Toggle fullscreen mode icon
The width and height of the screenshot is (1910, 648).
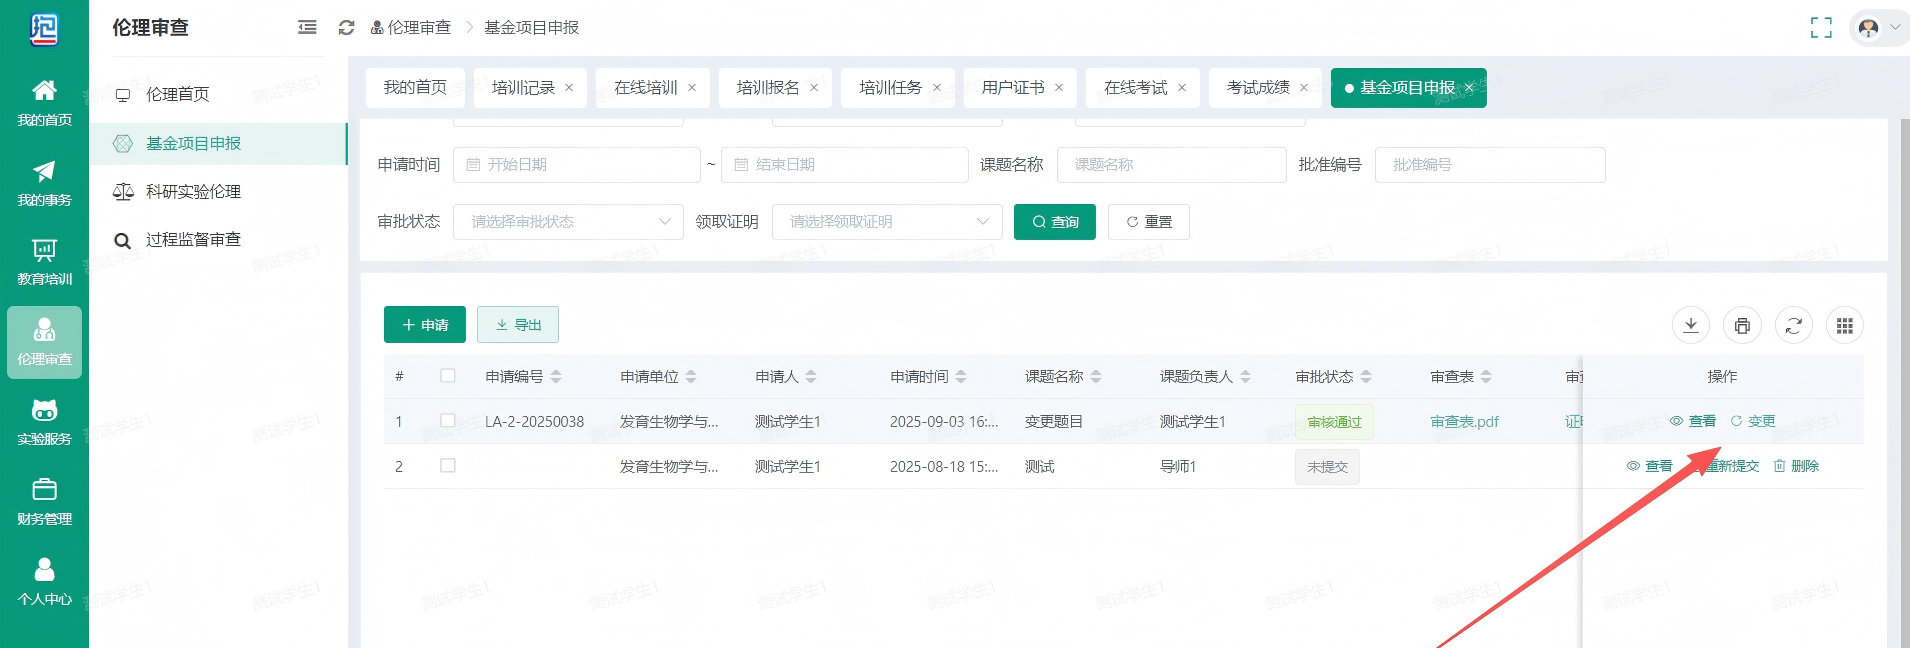tap(1821, 28)
